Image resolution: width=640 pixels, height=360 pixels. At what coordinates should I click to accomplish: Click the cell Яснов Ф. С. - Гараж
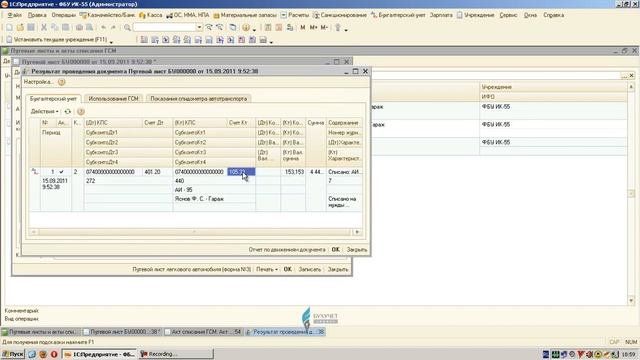[214, 199]
